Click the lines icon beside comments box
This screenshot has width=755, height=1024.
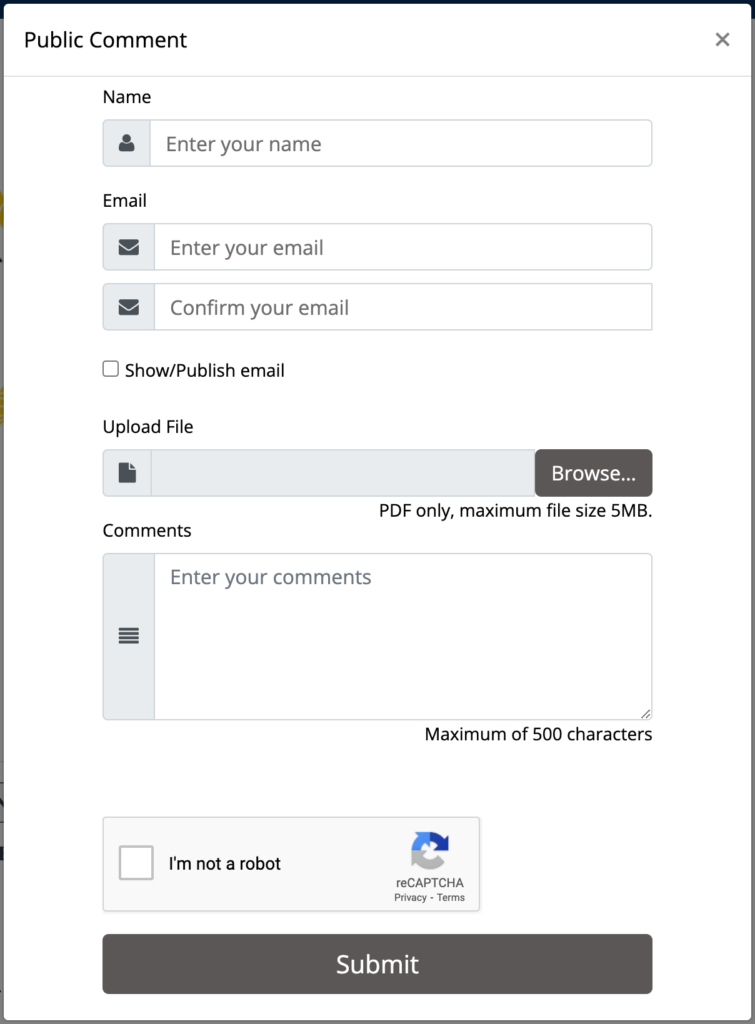[x=129, y=635]
